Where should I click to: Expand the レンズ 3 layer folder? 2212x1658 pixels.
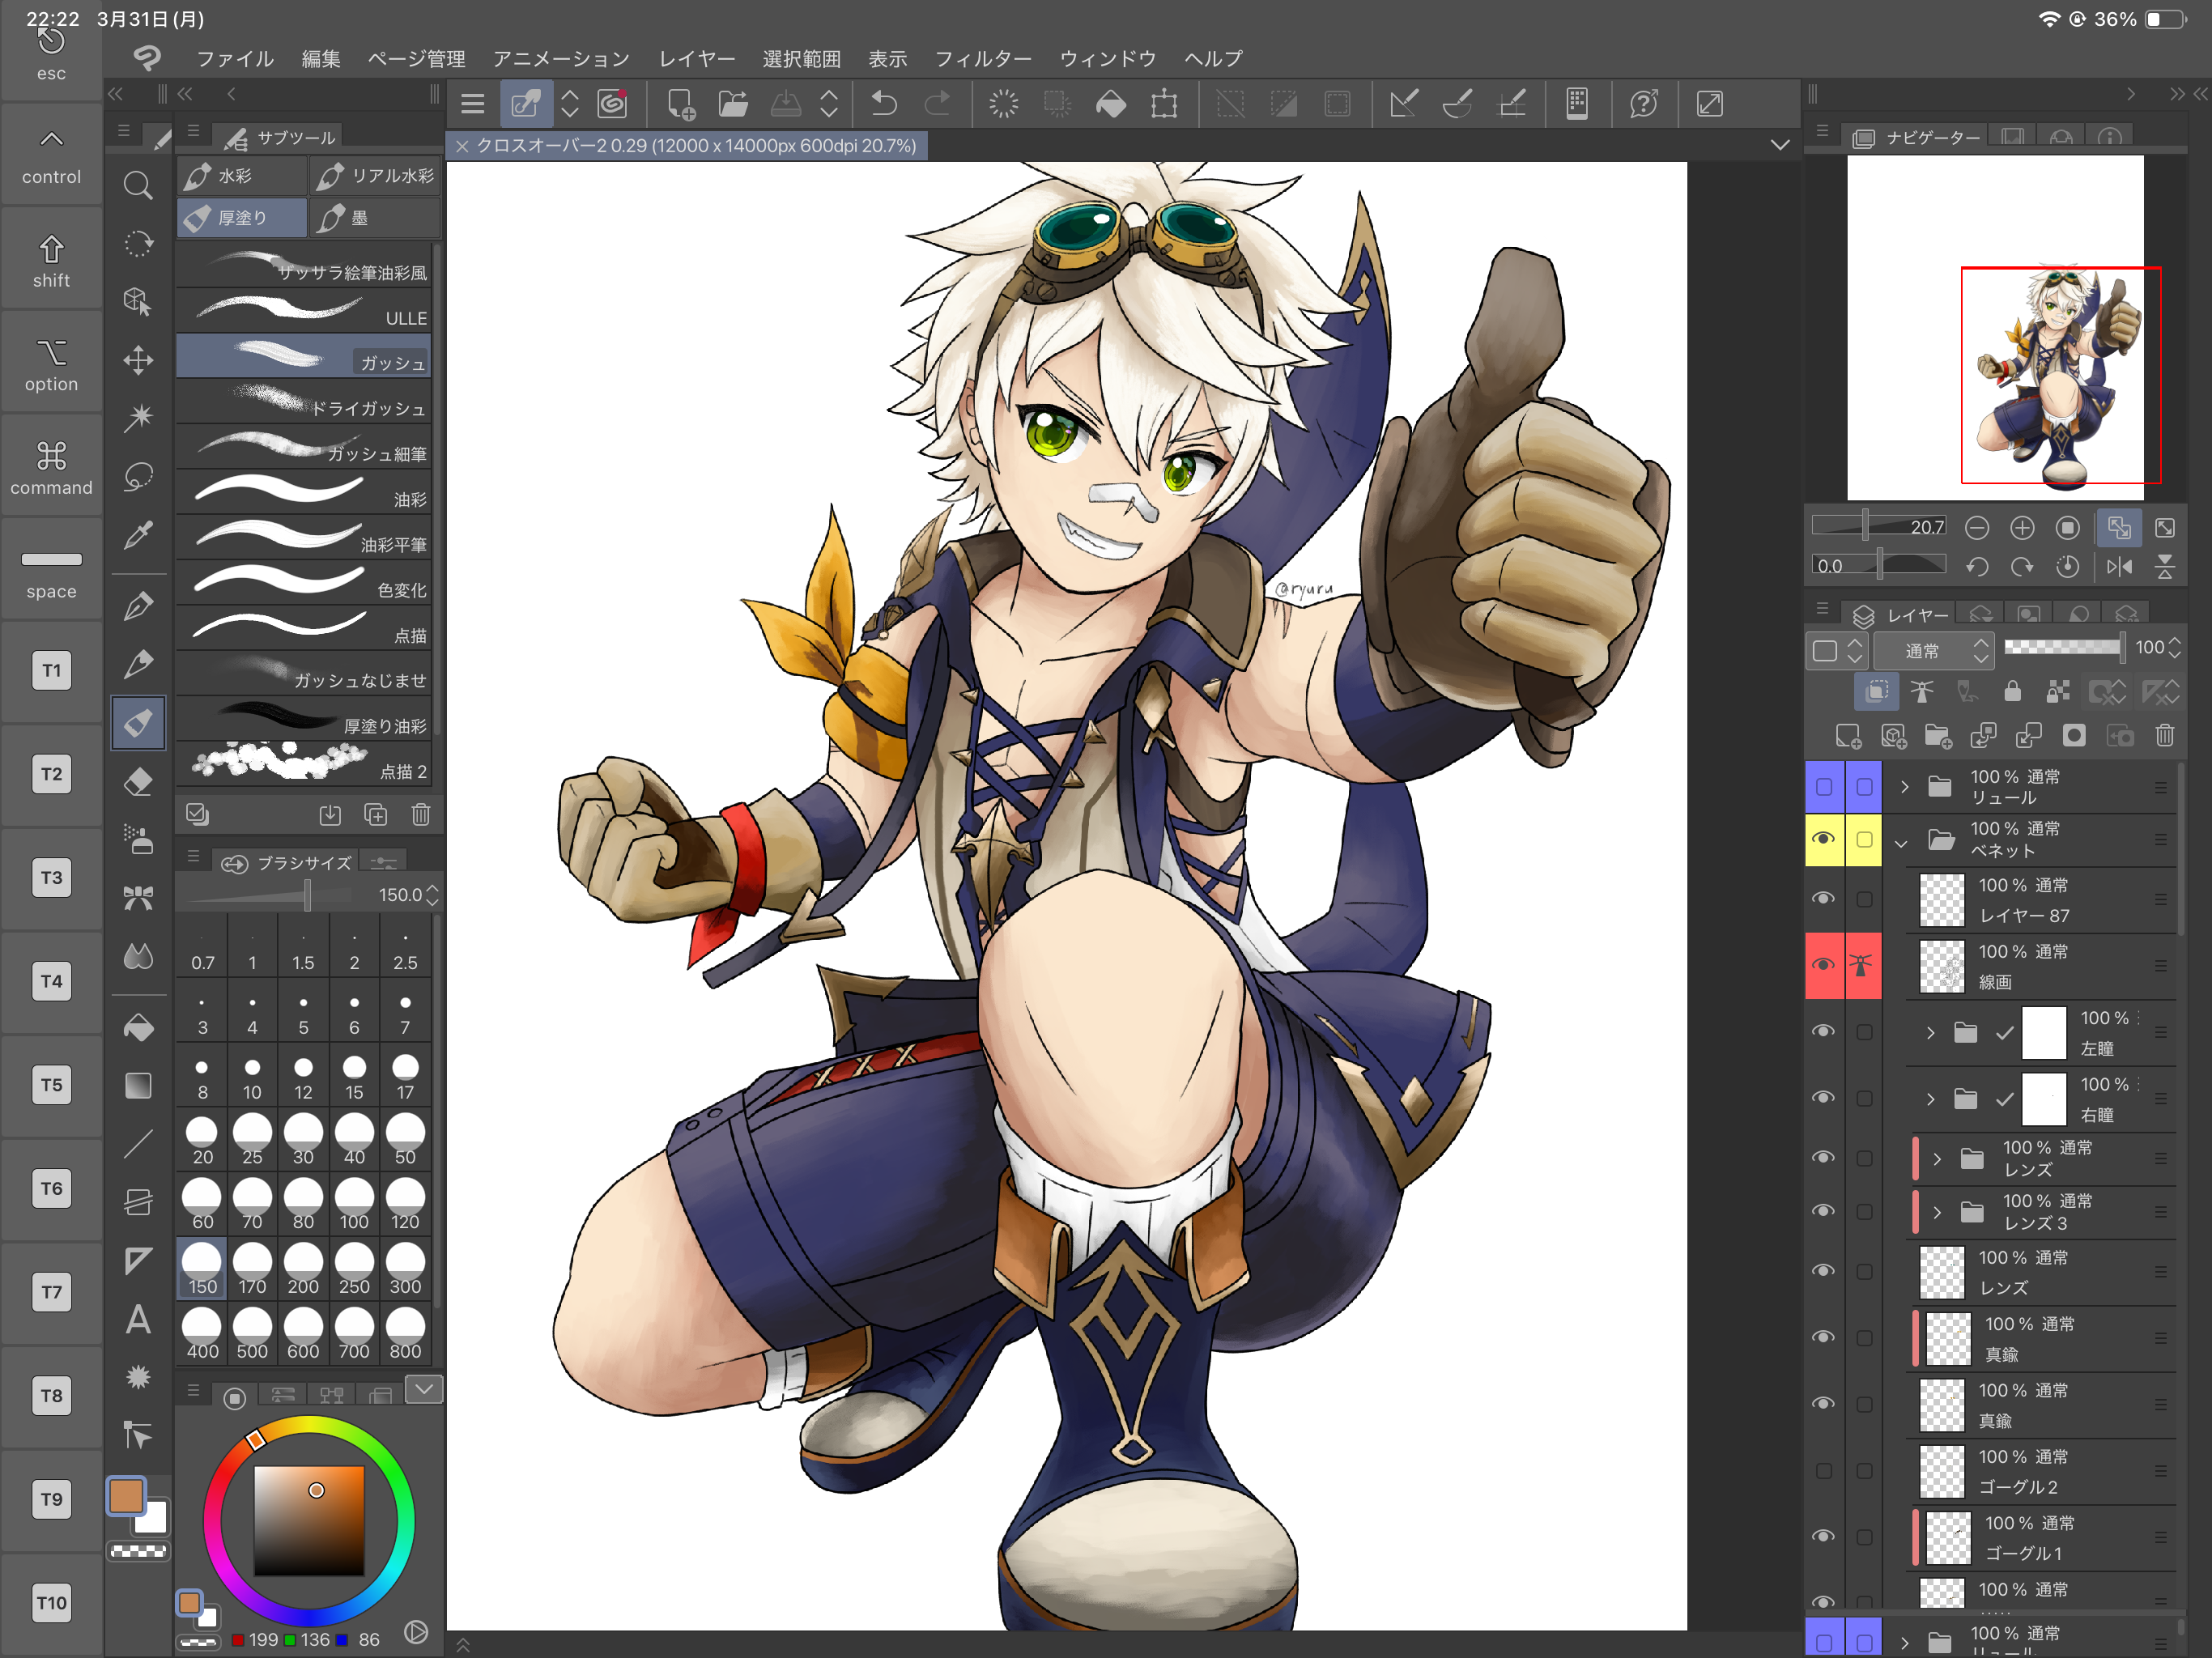coord(1937,1213)
